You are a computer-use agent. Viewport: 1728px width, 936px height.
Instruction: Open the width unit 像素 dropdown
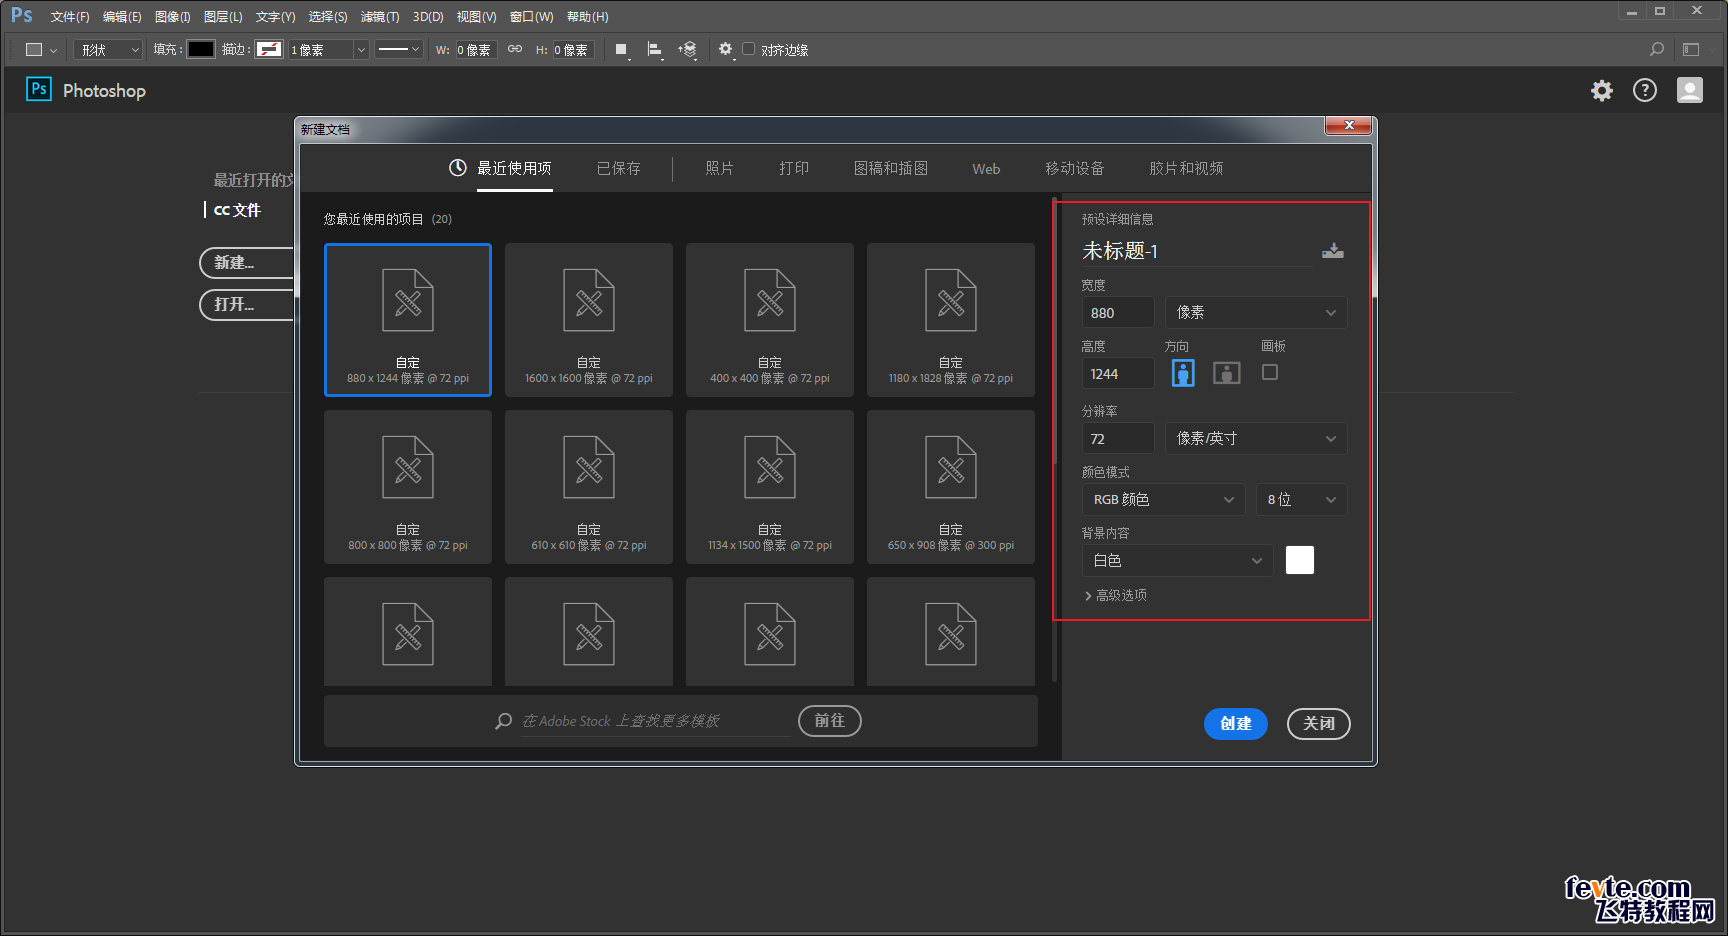tap(1256, 313)
